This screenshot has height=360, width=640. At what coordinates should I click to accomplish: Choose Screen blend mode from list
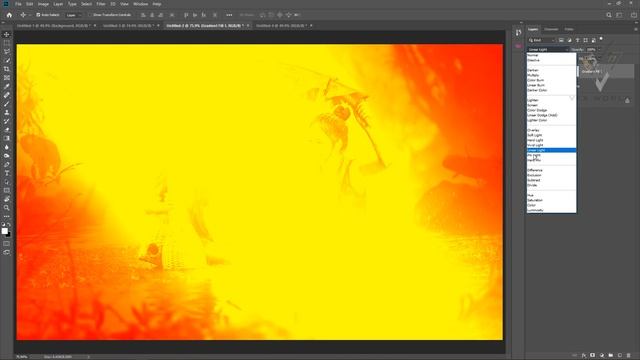pos(551,105)
